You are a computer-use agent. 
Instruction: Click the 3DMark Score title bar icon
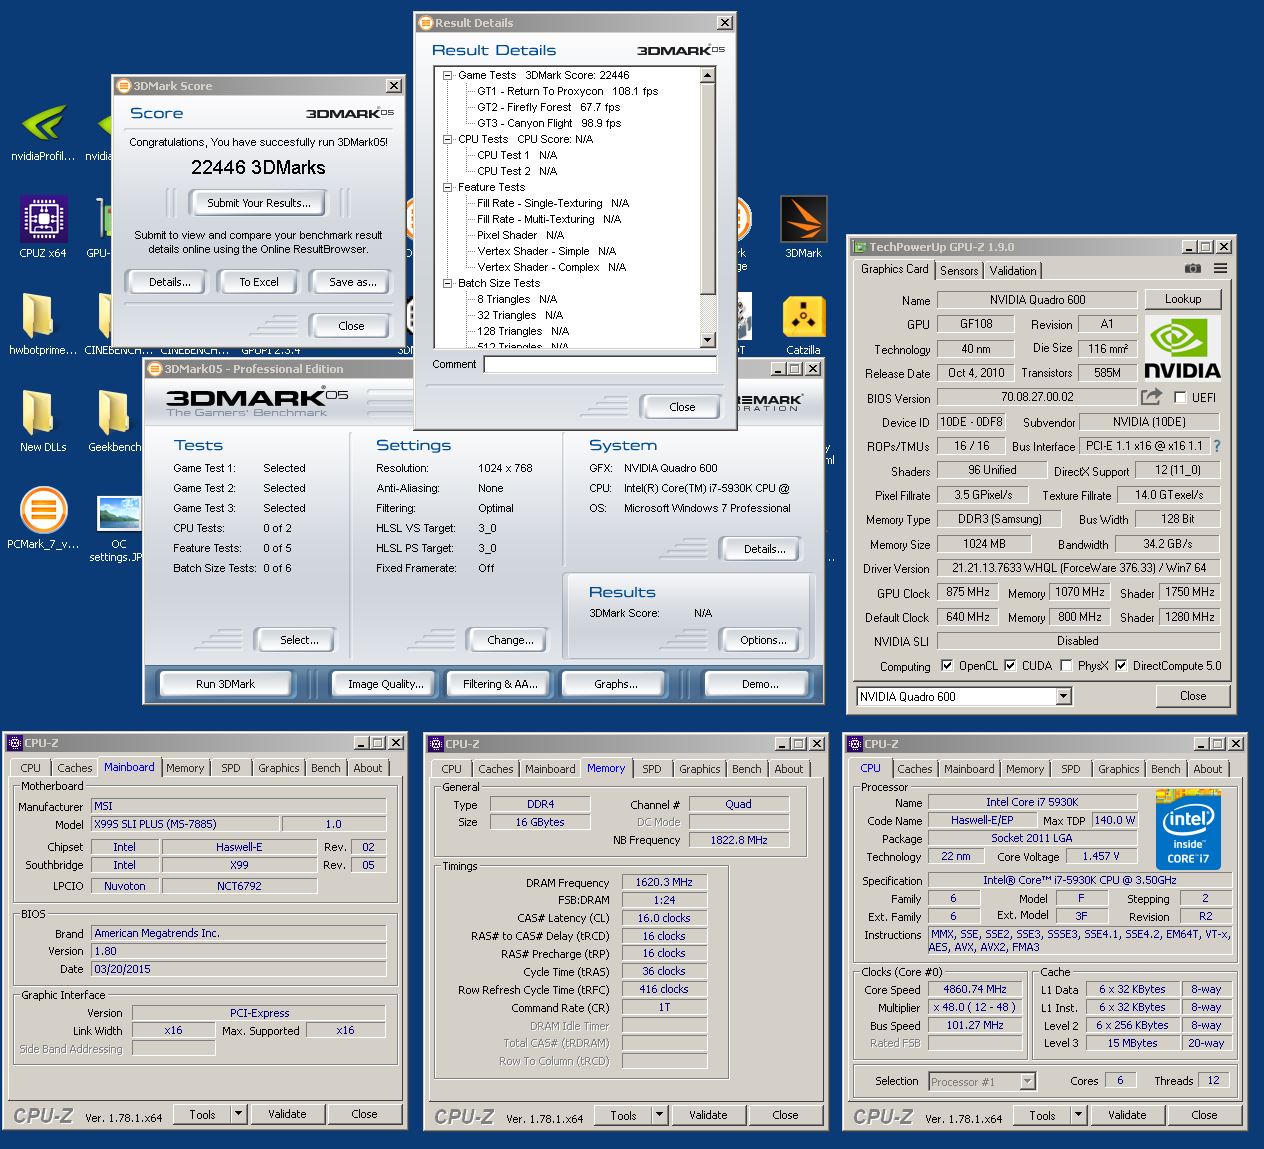124,86
